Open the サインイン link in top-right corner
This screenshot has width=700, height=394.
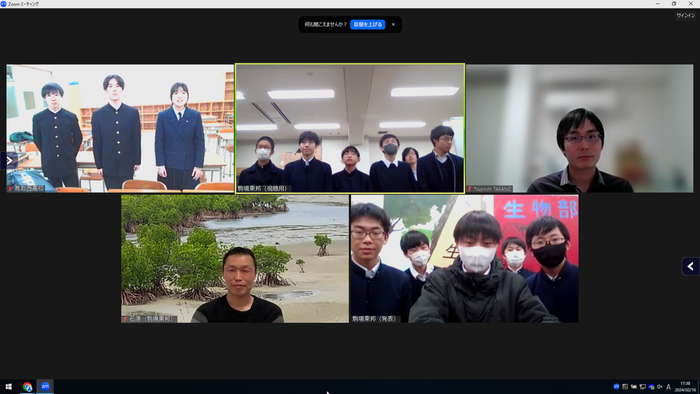click(x=685, y=16)
